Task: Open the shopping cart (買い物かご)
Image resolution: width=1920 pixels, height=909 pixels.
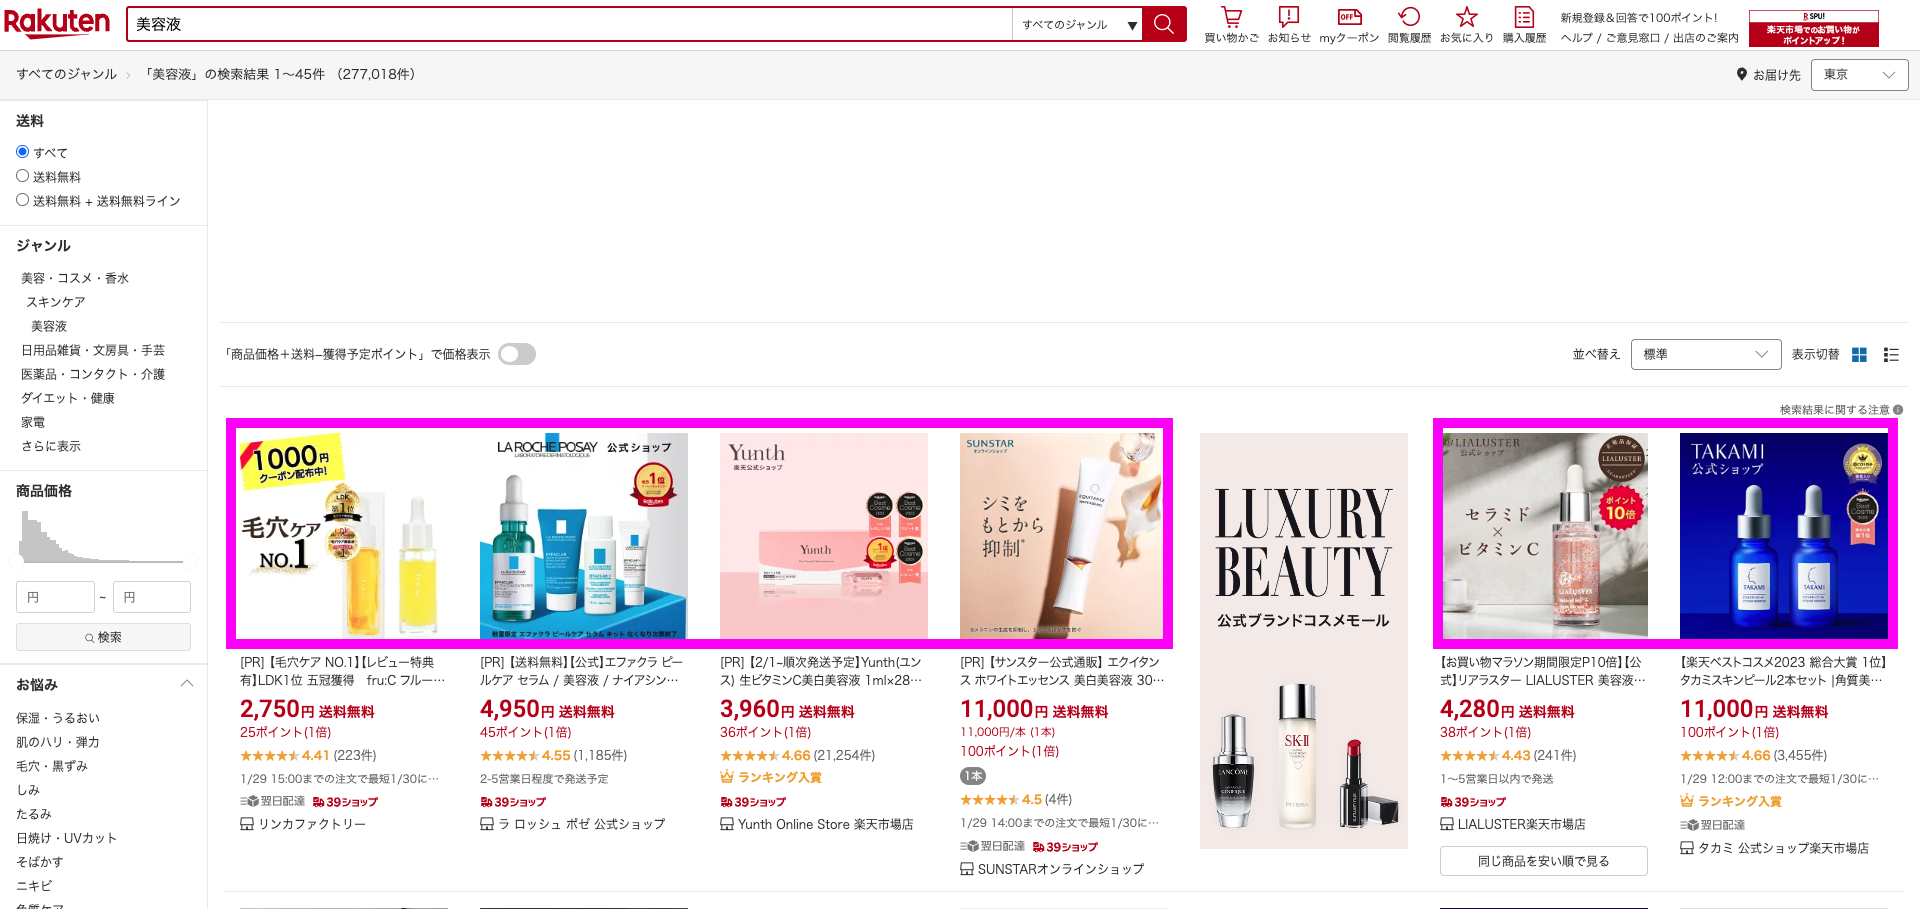Action: click(1231, 18)
